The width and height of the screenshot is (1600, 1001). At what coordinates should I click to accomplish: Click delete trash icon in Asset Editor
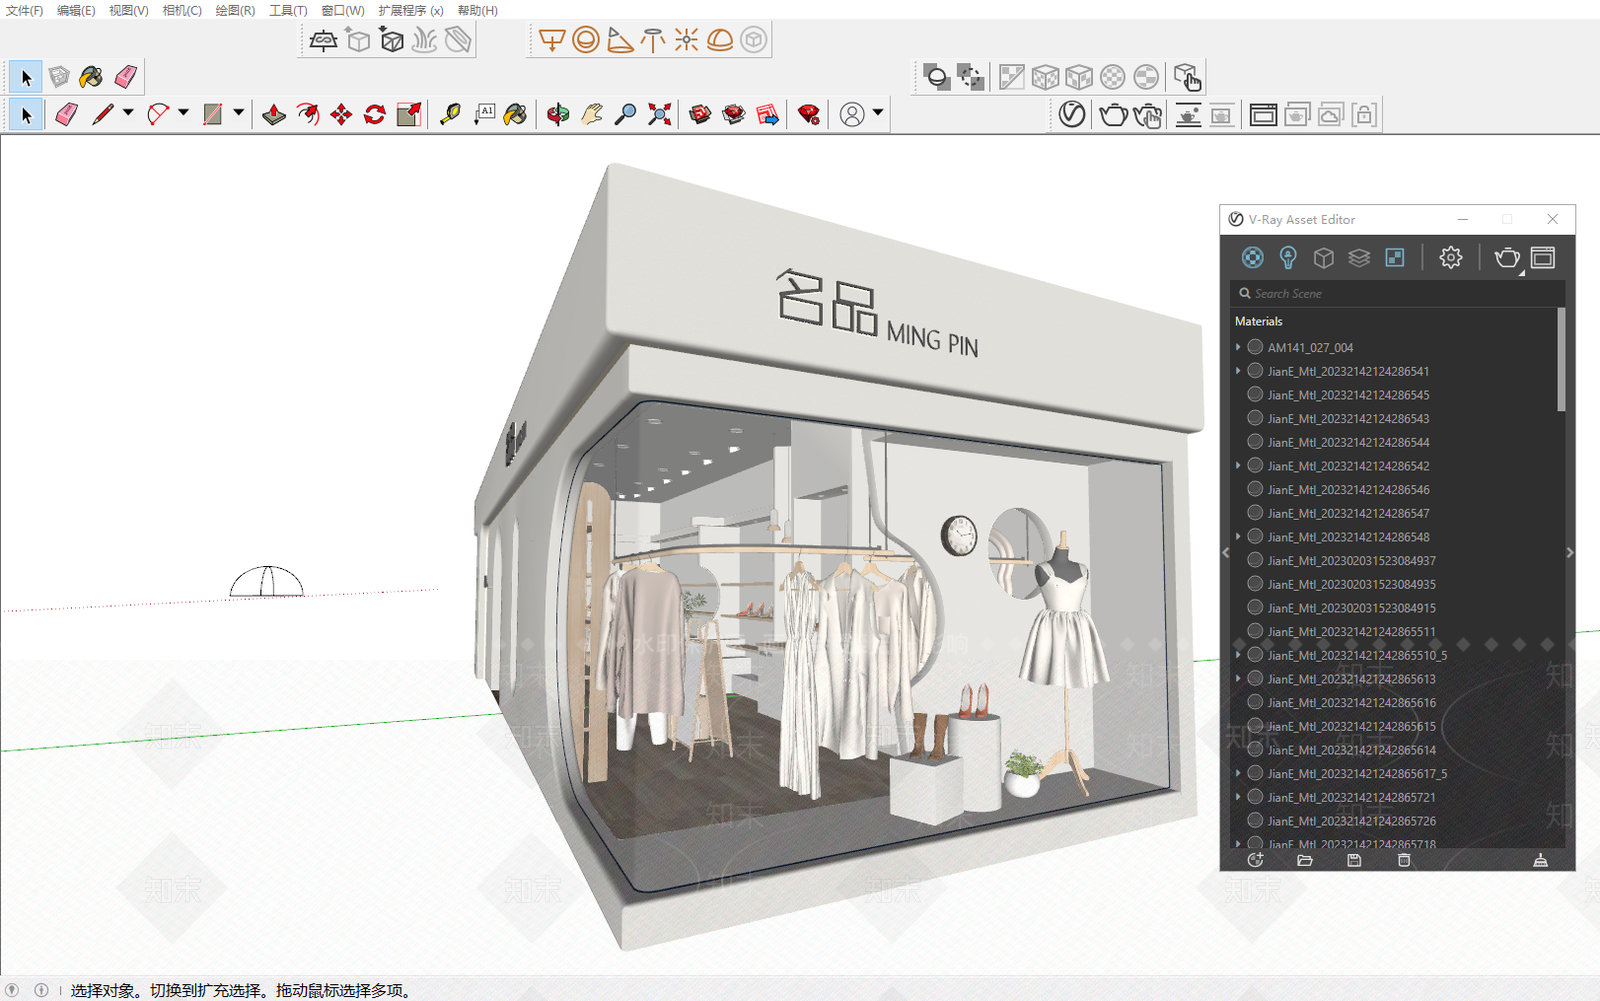(x=1404, y=860)
